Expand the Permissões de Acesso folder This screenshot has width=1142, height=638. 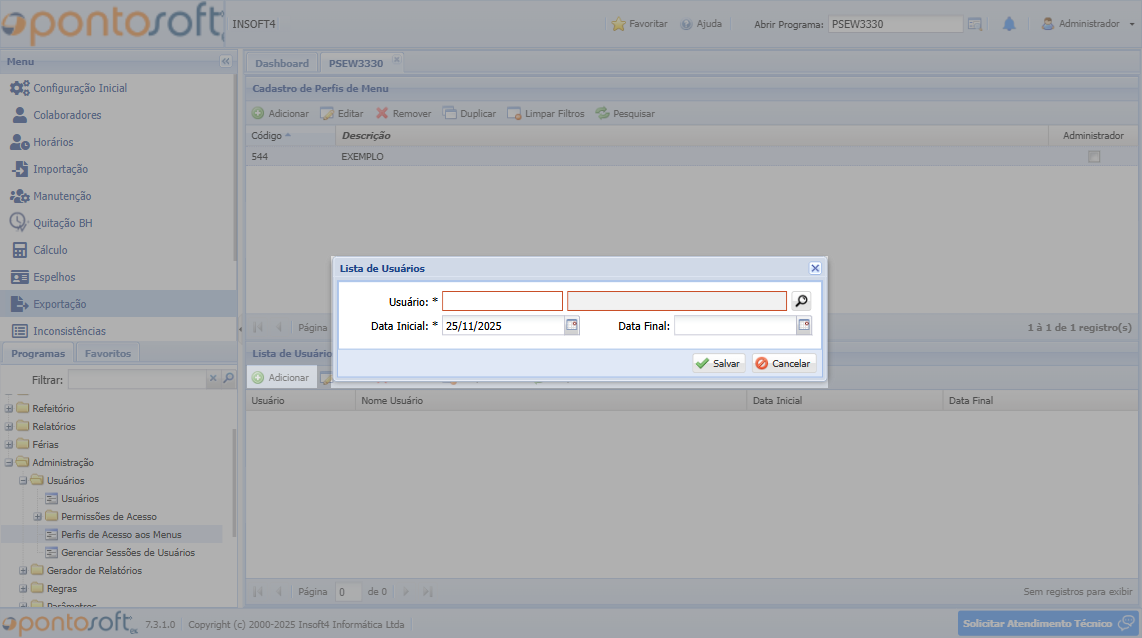(x=38, y=517)
